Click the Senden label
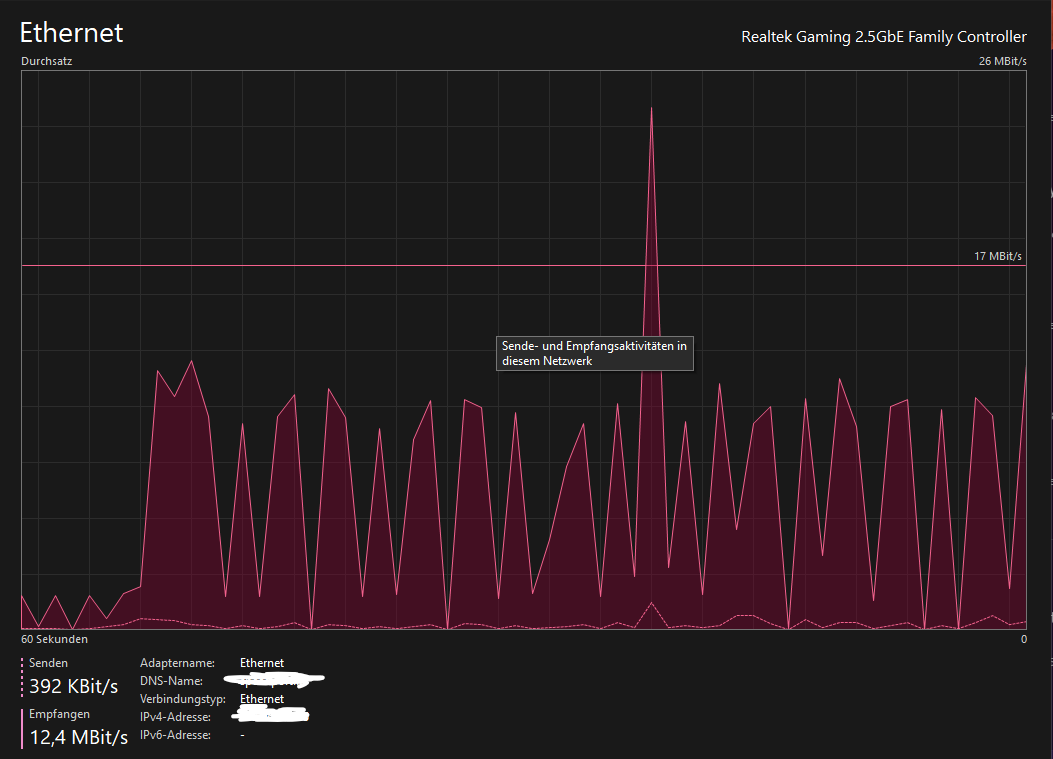Viewport: 1053px width, 759px height. click(48, 663)
